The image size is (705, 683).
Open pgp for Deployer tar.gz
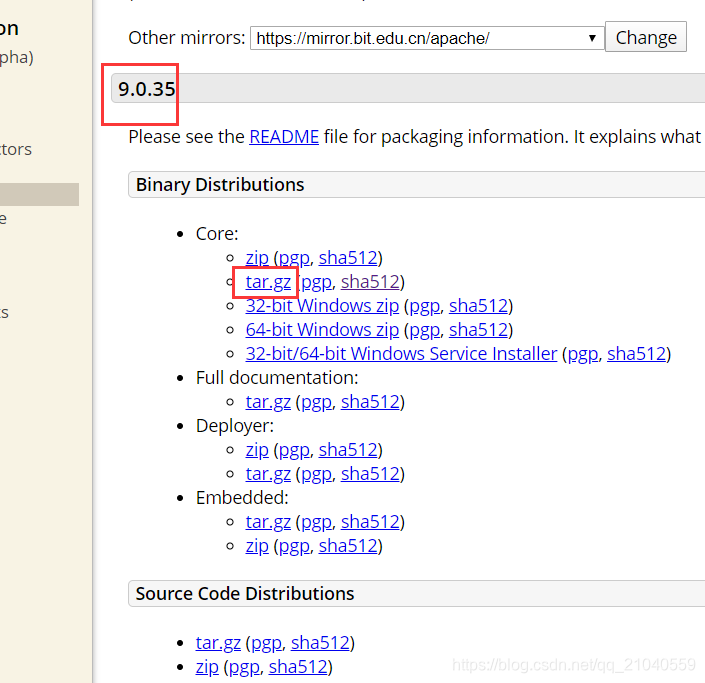tap(317, 474)
